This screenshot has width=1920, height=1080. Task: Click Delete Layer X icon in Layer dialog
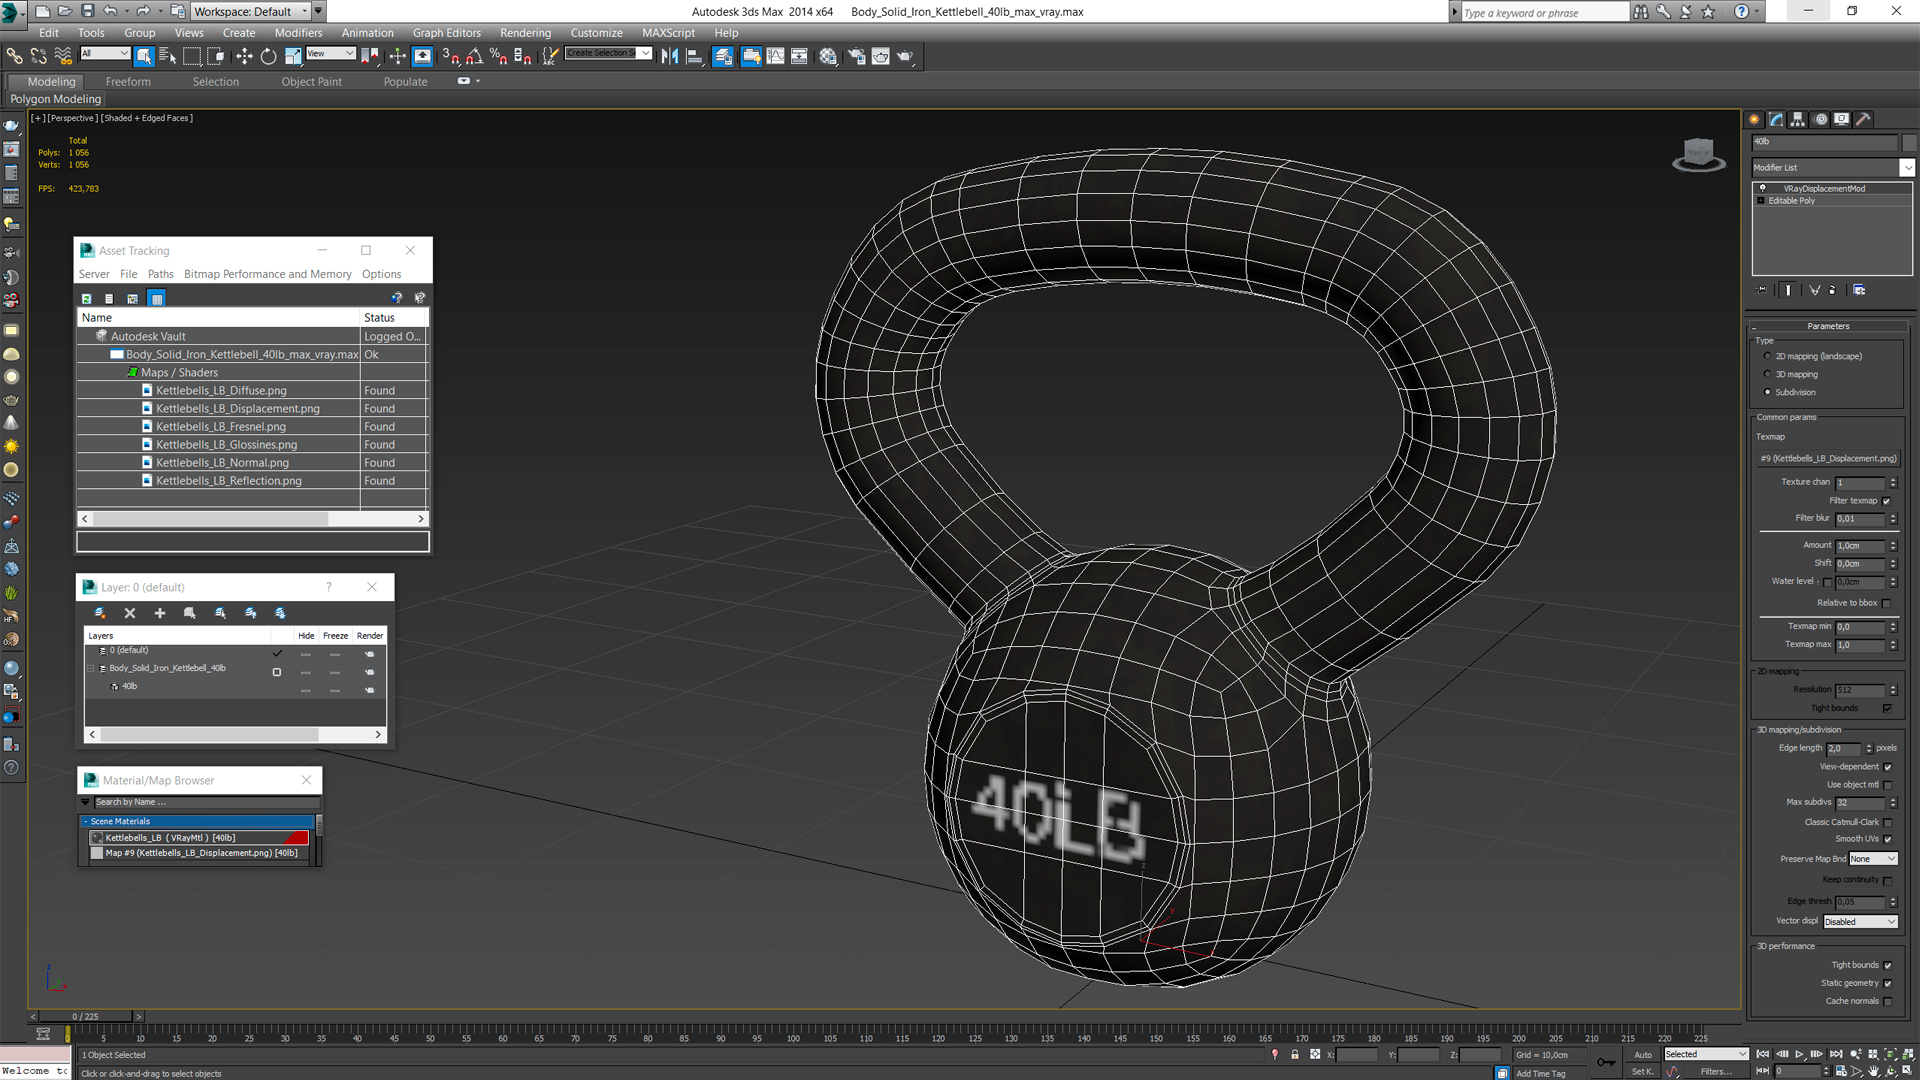129,613
